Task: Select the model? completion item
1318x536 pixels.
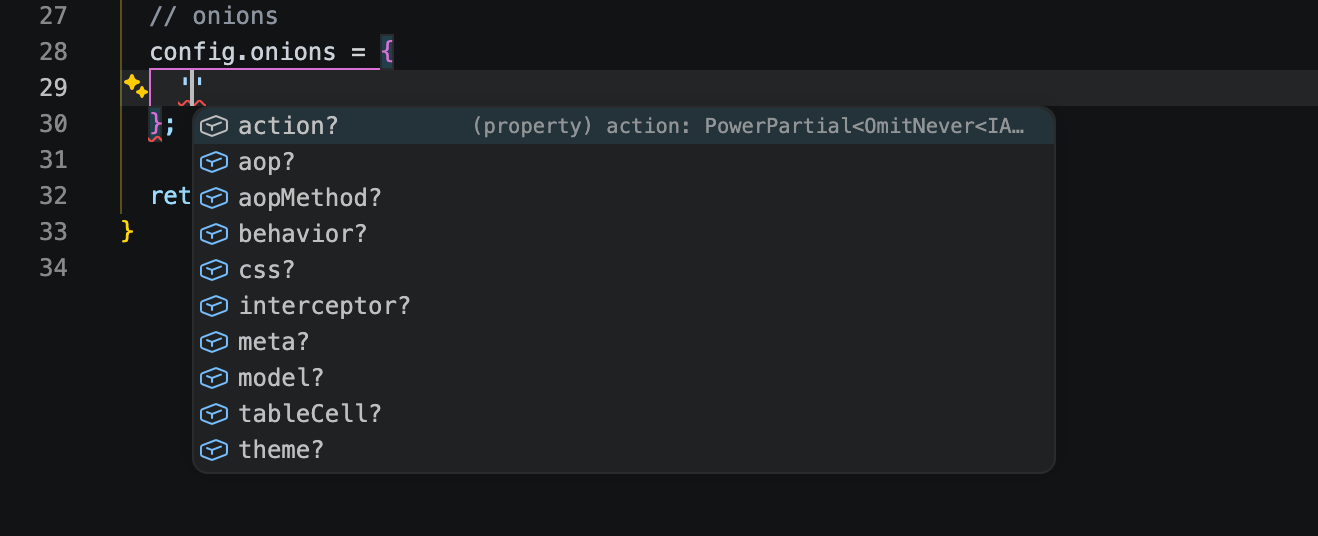Action: [x=281, y=378]
